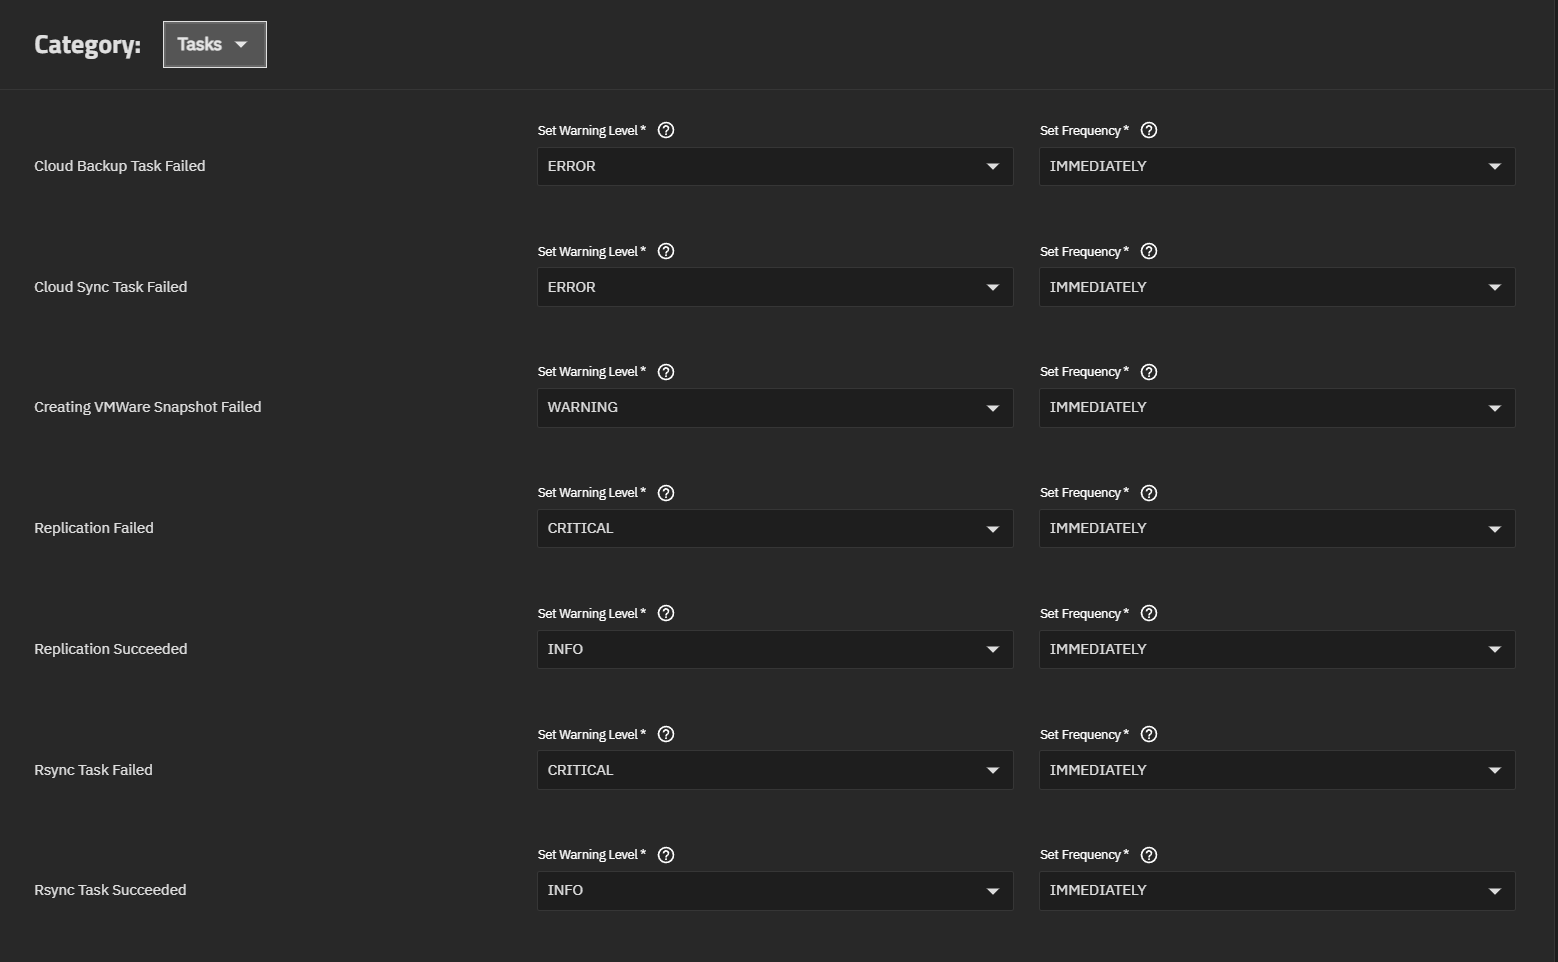1558x962 pixels.
Task: Click help icon for Rsync Task Failed warning level
Action: point(666,734)
